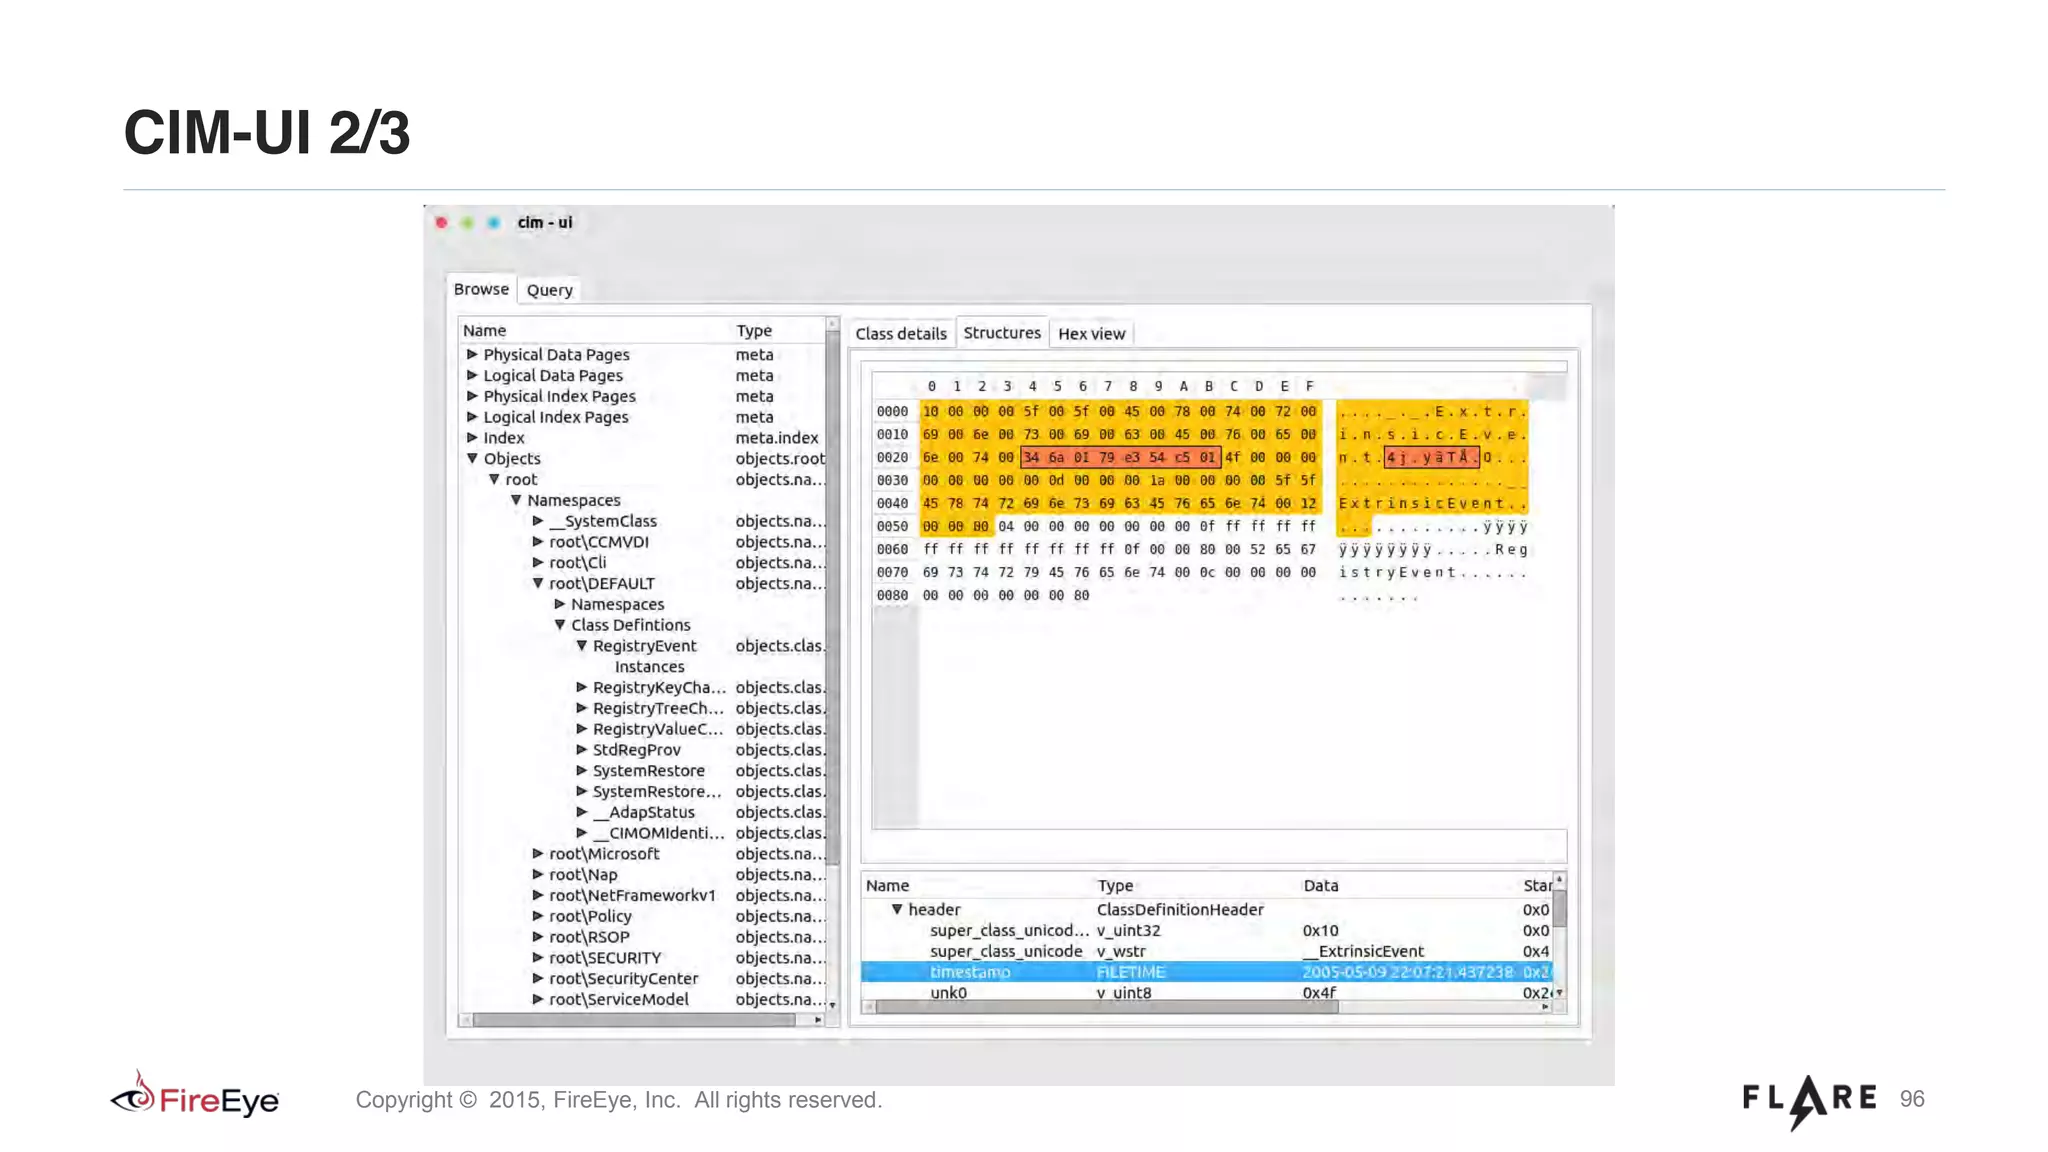This screenshot has width=2048, height=1152.
Task: Expand the StdRegProv class definition
Action: click(582, 750)
